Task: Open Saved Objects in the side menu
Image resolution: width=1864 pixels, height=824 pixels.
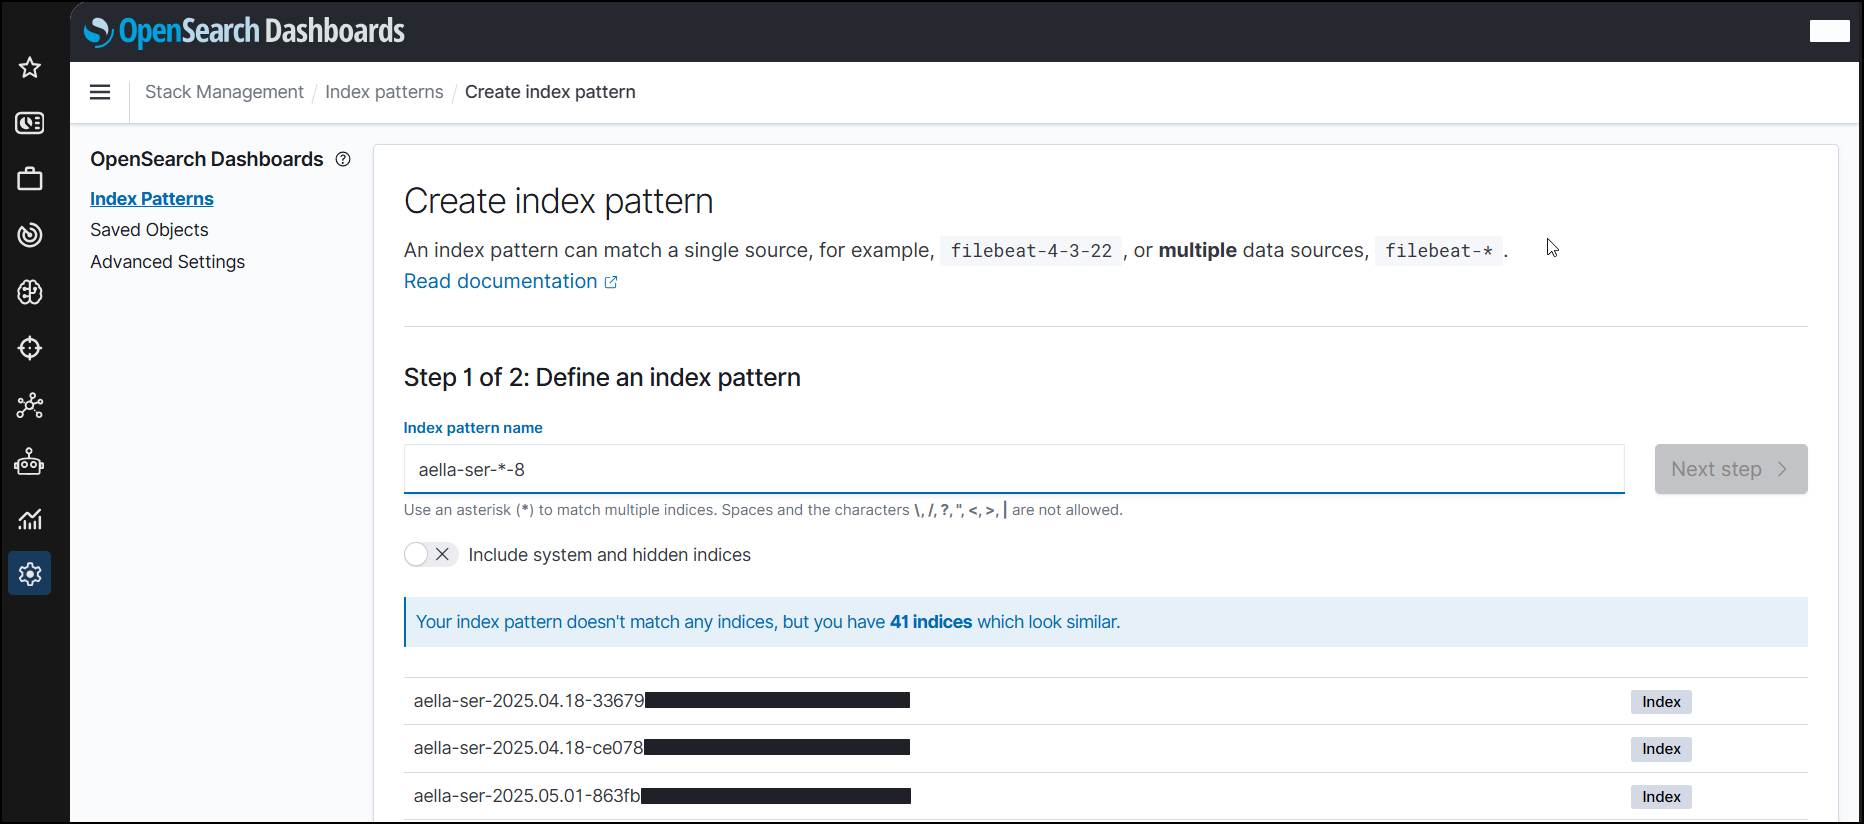Action: point(149,230)
